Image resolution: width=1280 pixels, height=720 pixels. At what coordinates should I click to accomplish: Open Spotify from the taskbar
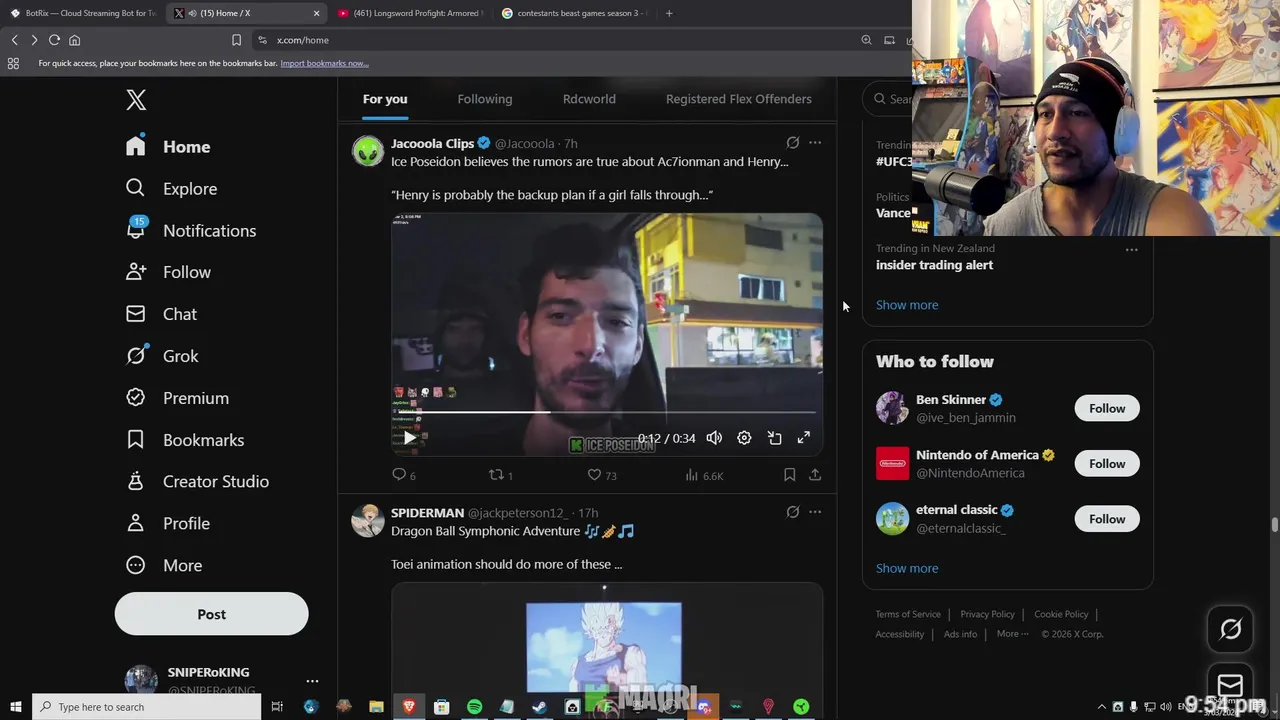474,707
